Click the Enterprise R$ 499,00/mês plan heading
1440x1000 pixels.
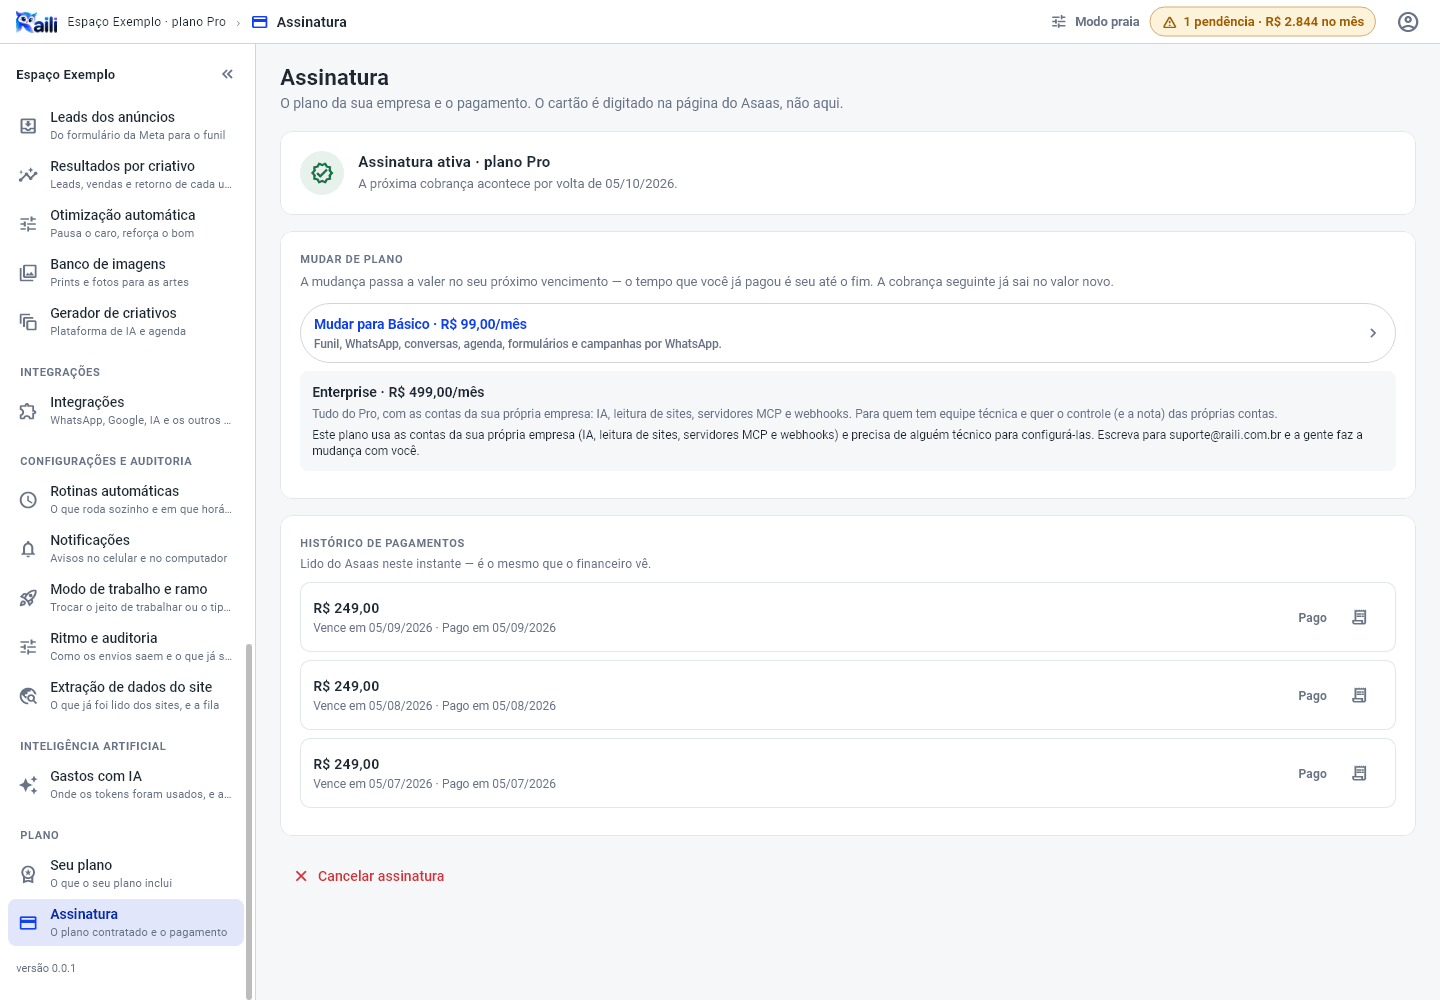(398, 392)
